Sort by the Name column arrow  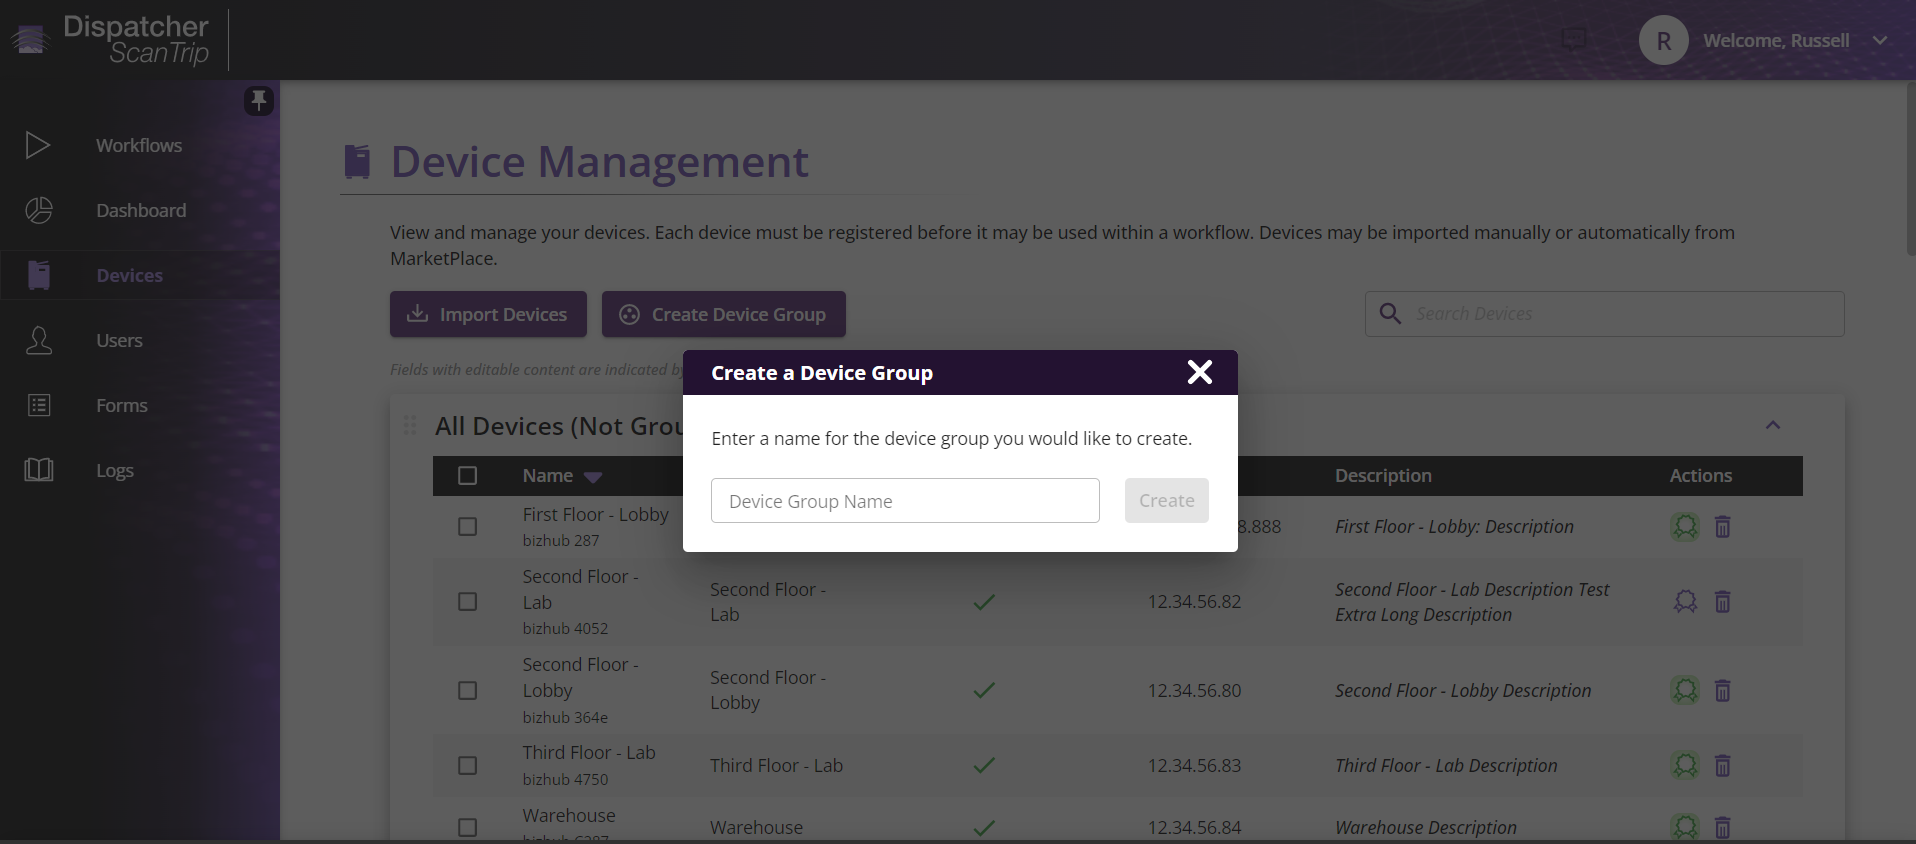(593, 477)
